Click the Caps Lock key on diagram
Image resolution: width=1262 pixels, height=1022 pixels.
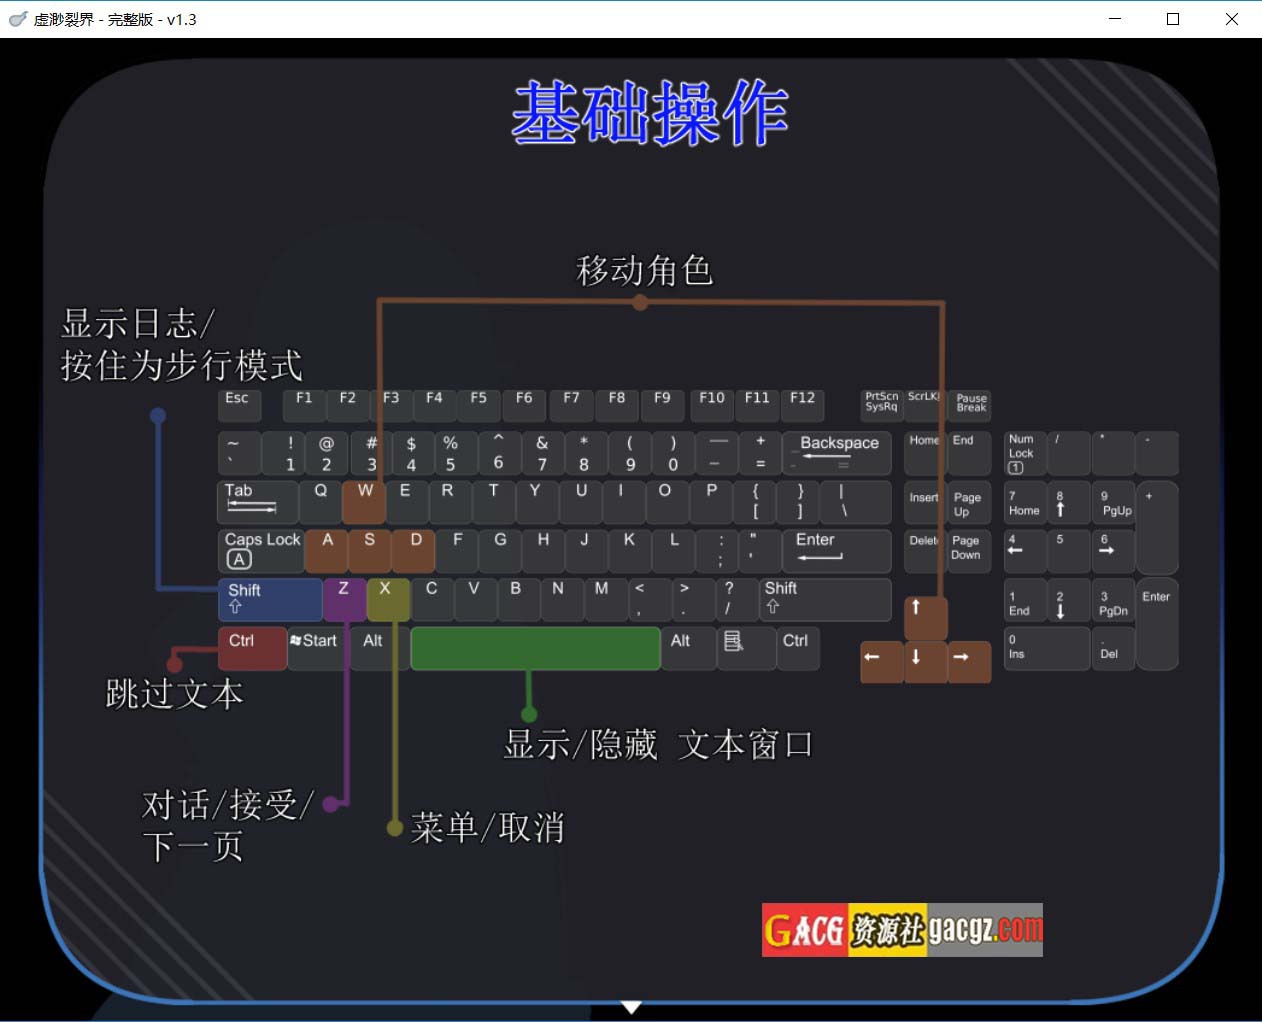(x=261, y=550)
